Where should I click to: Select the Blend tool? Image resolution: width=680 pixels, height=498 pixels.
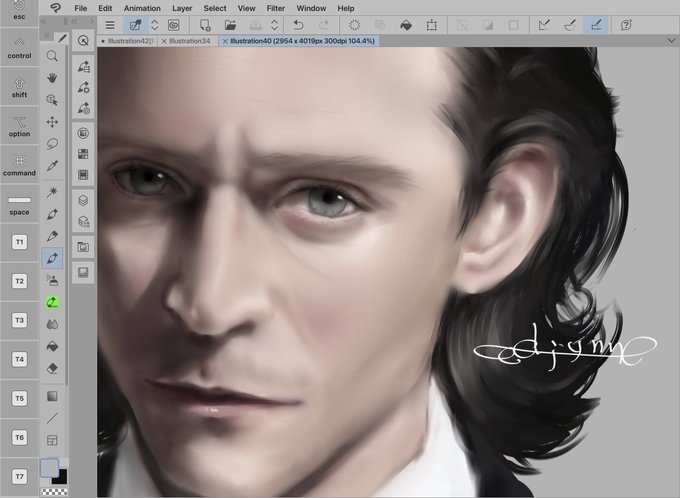click(52, 324)
